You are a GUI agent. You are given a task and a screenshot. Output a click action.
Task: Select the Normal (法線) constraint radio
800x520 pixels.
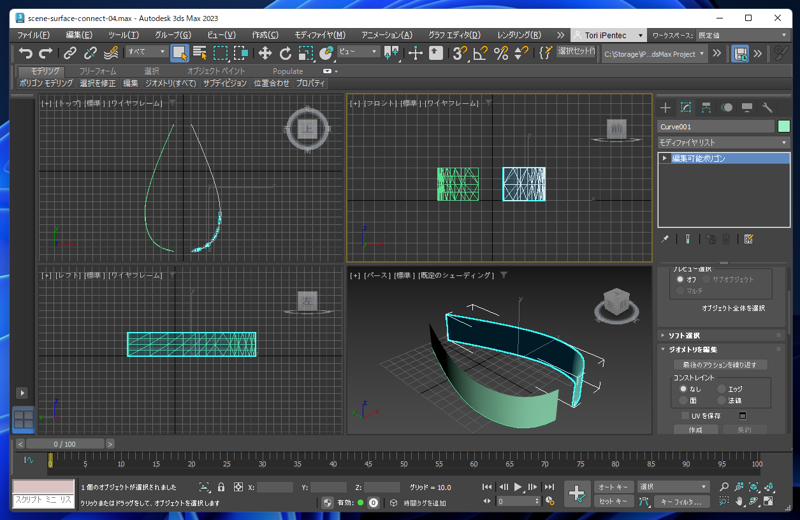click(721, 401)
